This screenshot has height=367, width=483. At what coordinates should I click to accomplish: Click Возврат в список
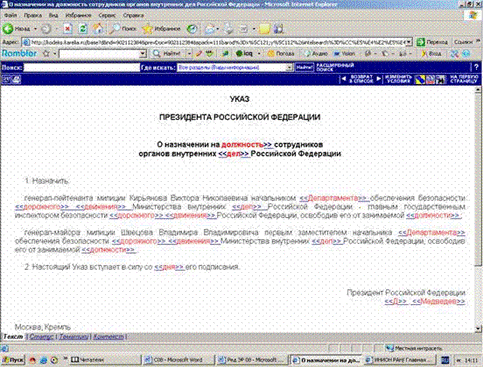[361, 79]
